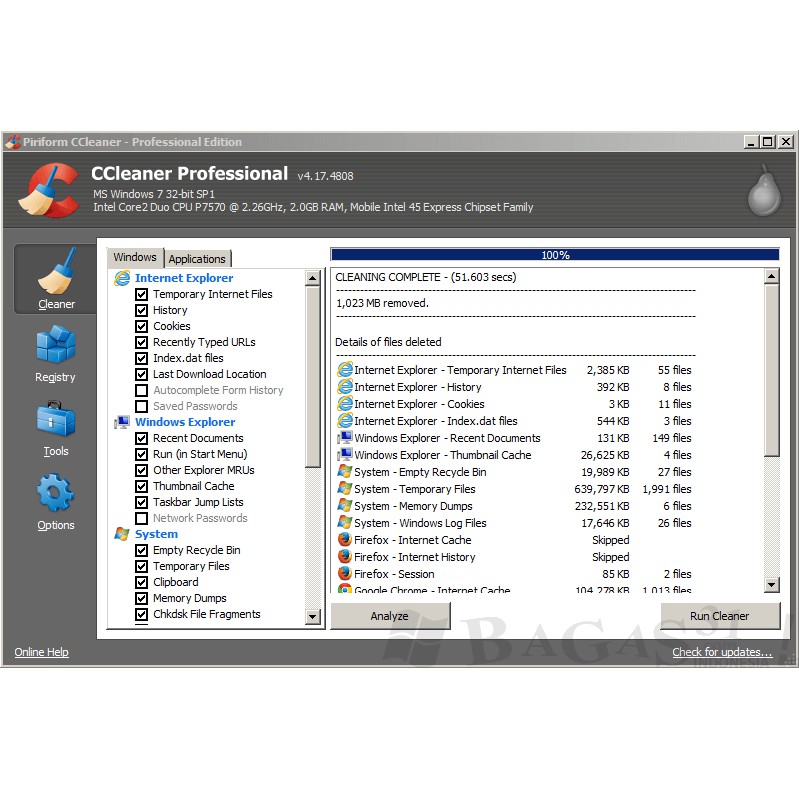Click Firefox icon beside Internet History result
The width and height of the screenshot is (799, 799).
coord(345,557)
